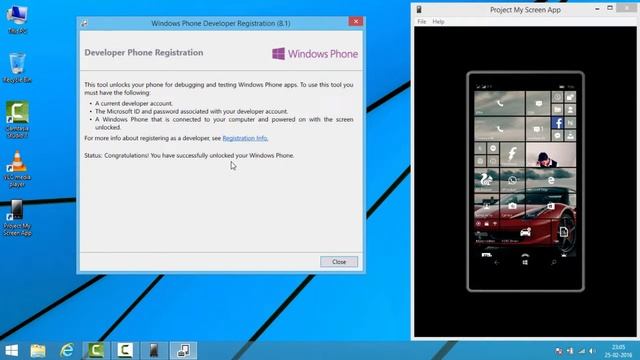Viewport: 640px width, 360px height.
Task: Open Help menu in Project My Screen App
Action: [438, 22]
